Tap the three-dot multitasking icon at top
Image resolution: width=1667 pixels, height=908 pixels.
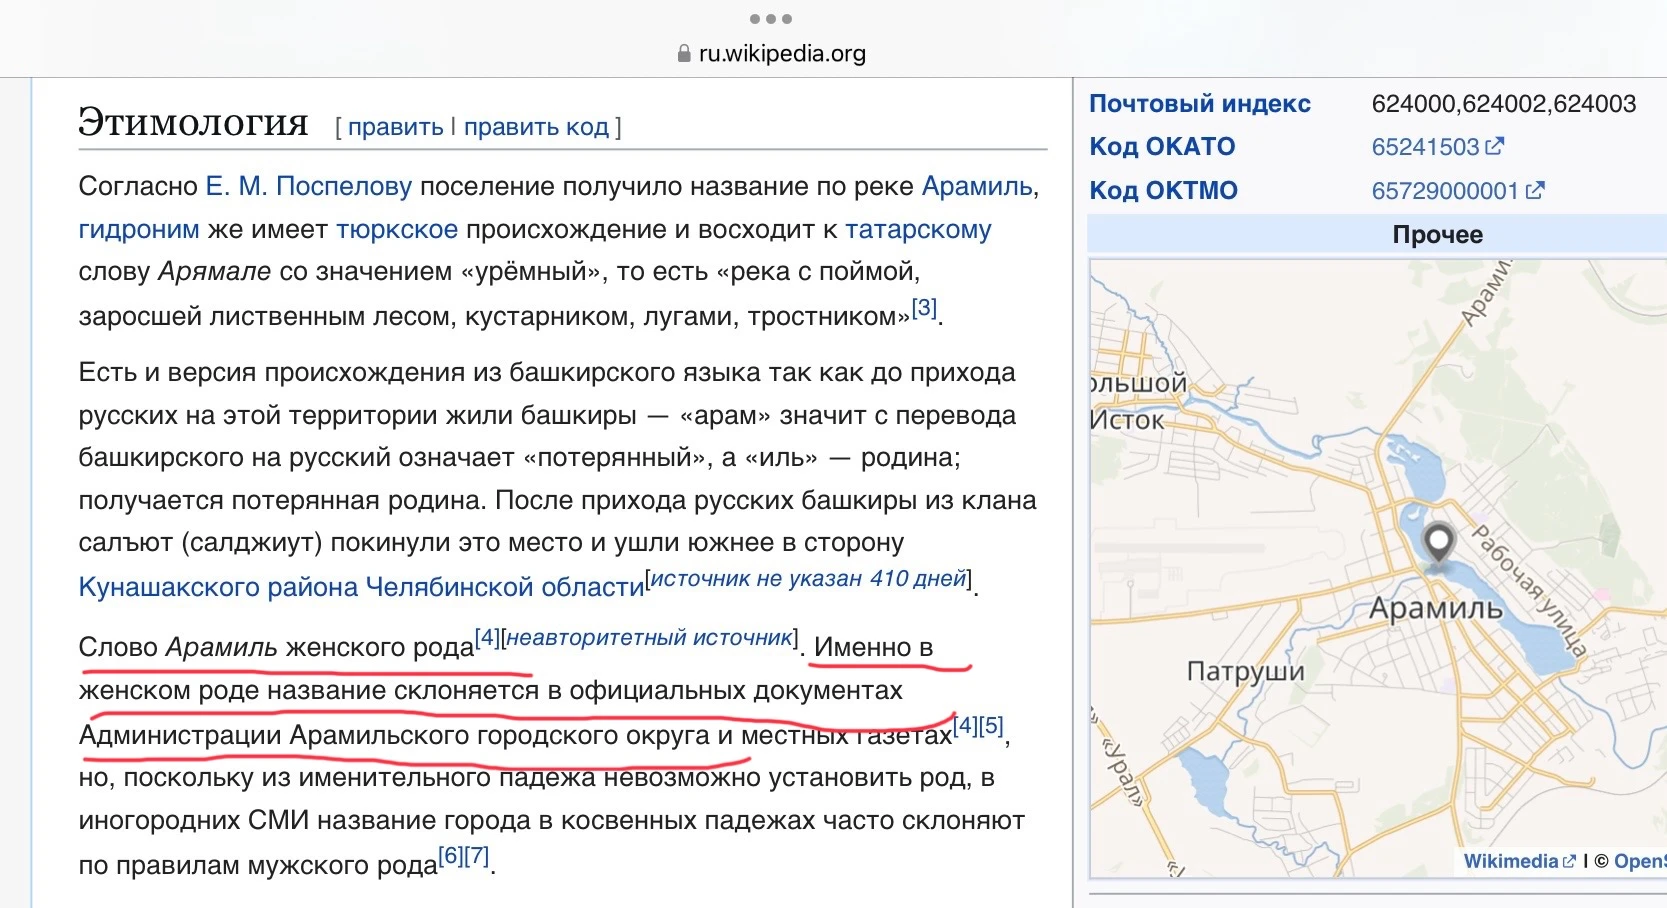click(x=770, y=19)
